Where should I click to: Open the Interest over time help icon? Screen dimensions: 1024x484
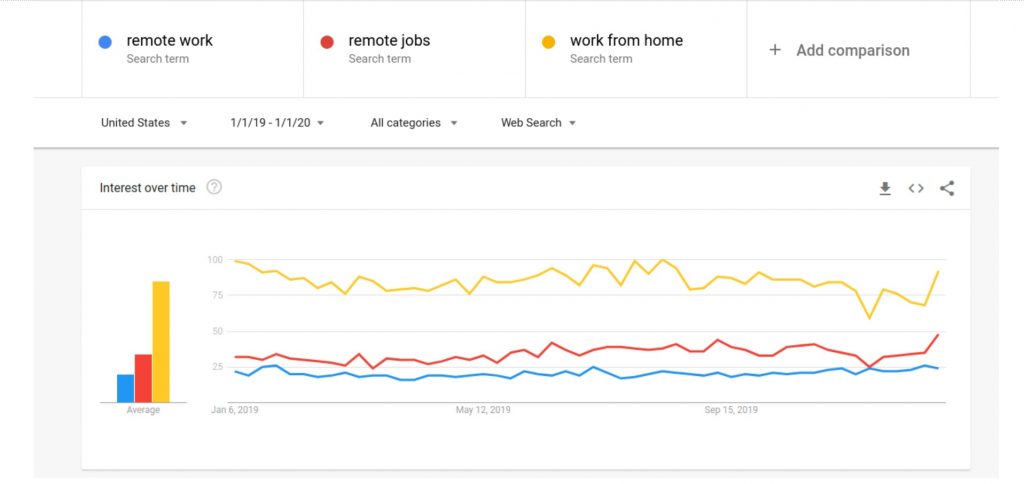pos(214,187)
